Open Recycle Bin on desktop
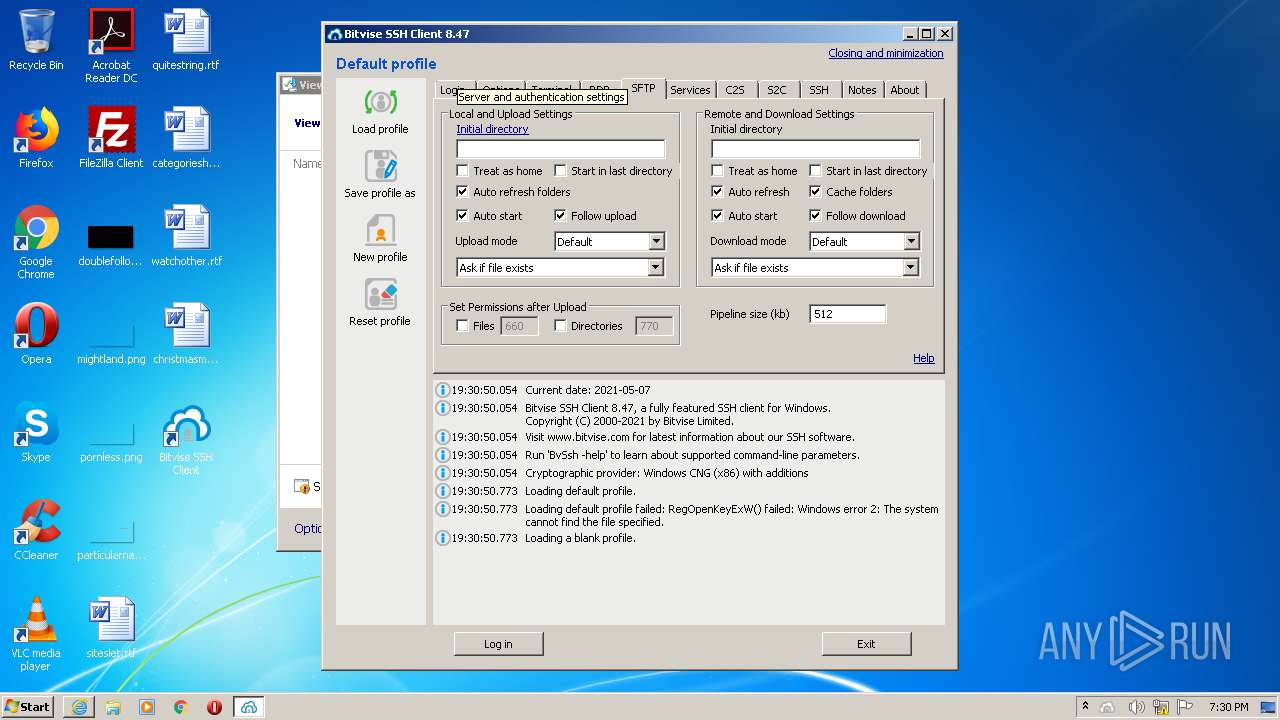 [36, 41]
